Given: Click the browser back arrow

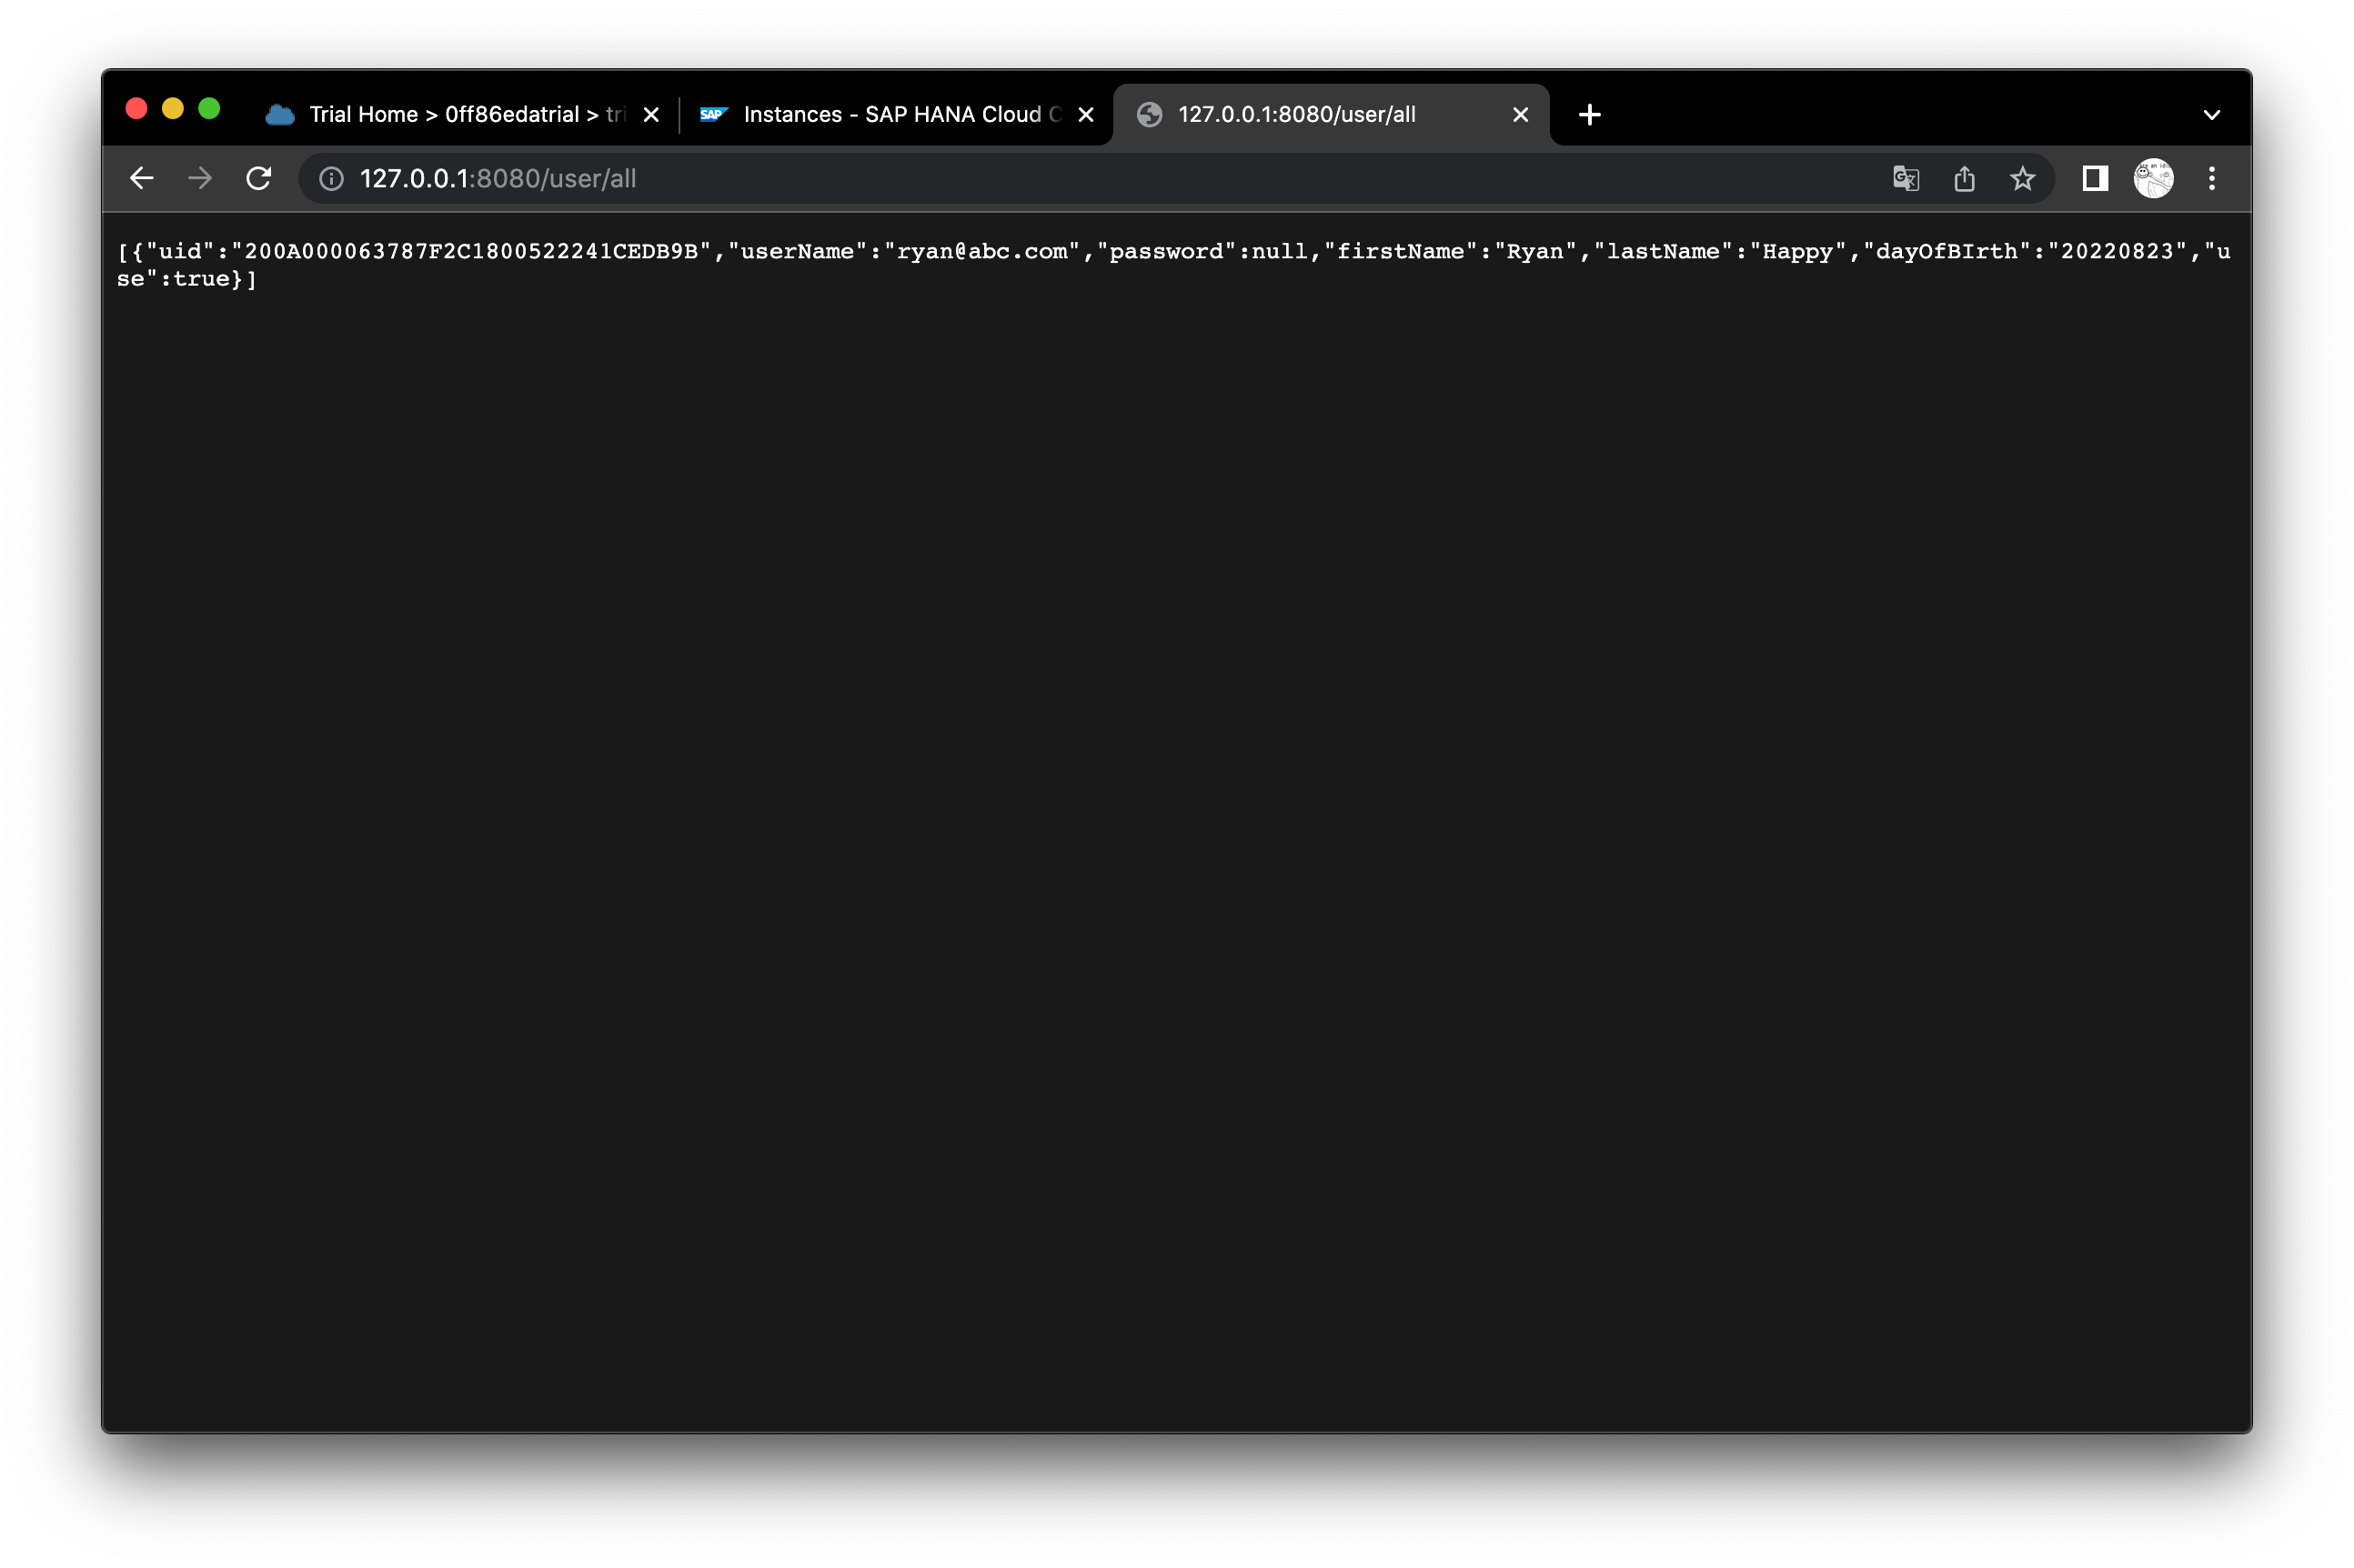Looking at the screenshot, I should point(142,178).
